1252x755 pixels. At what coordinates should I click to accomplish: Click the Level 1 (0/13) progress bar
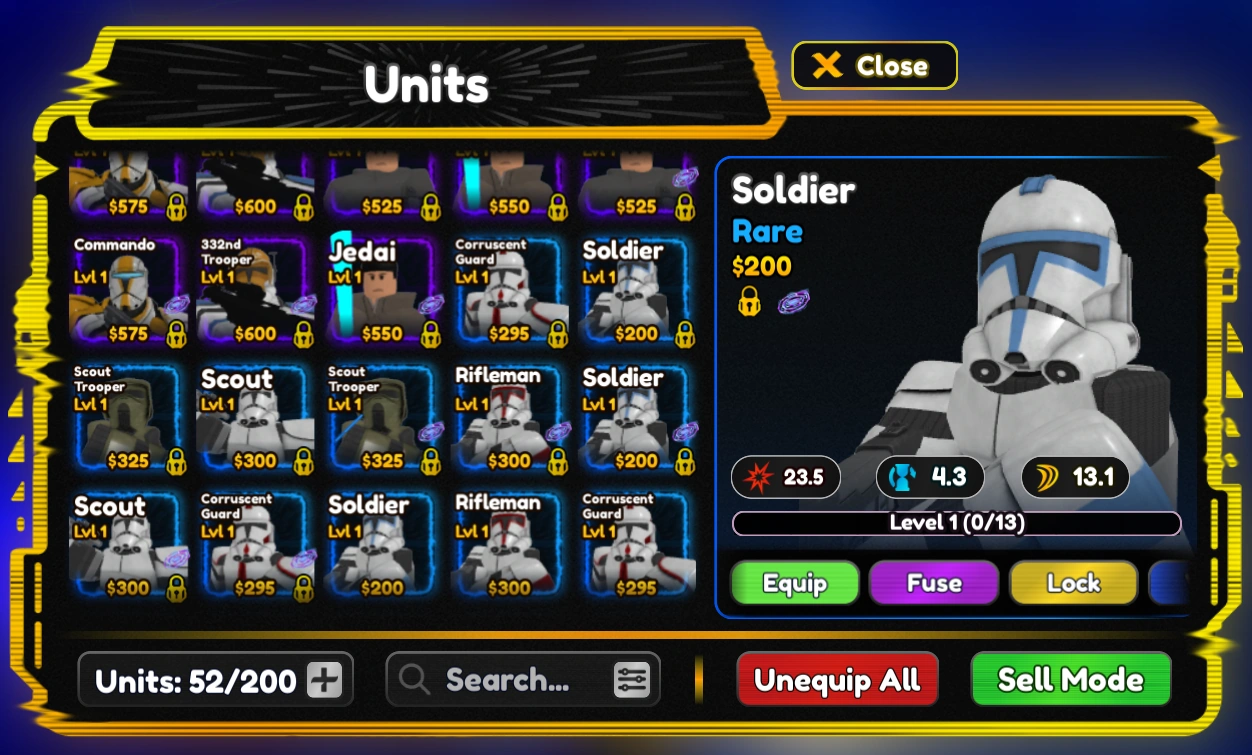coord(956,523)
